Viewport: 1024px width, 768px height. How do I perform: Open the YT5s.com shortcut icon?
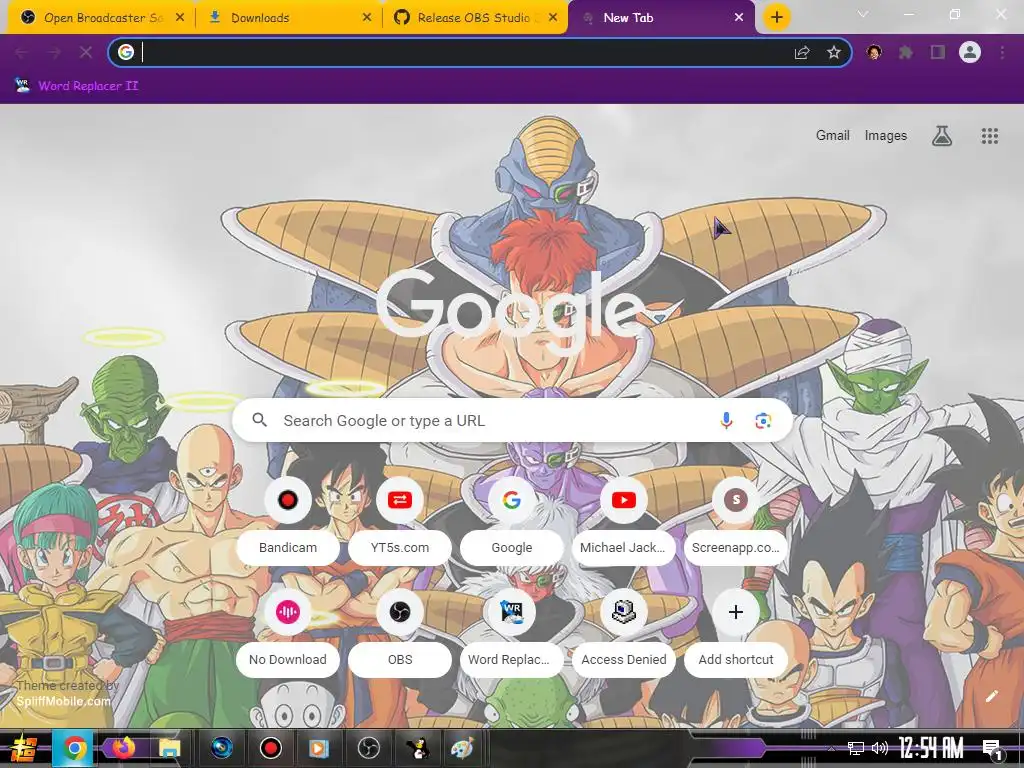[400, 500]
